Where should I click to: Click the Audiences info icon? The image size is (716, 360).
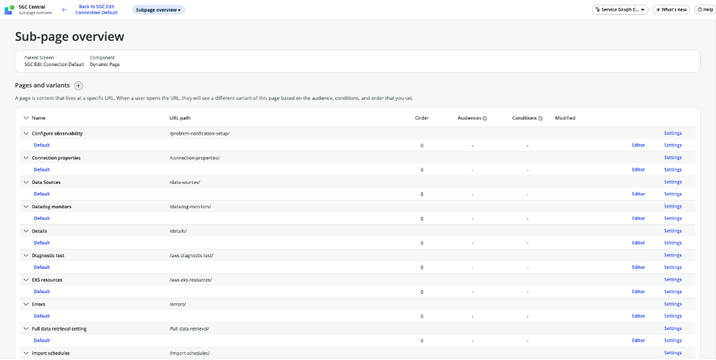point(485,118)
